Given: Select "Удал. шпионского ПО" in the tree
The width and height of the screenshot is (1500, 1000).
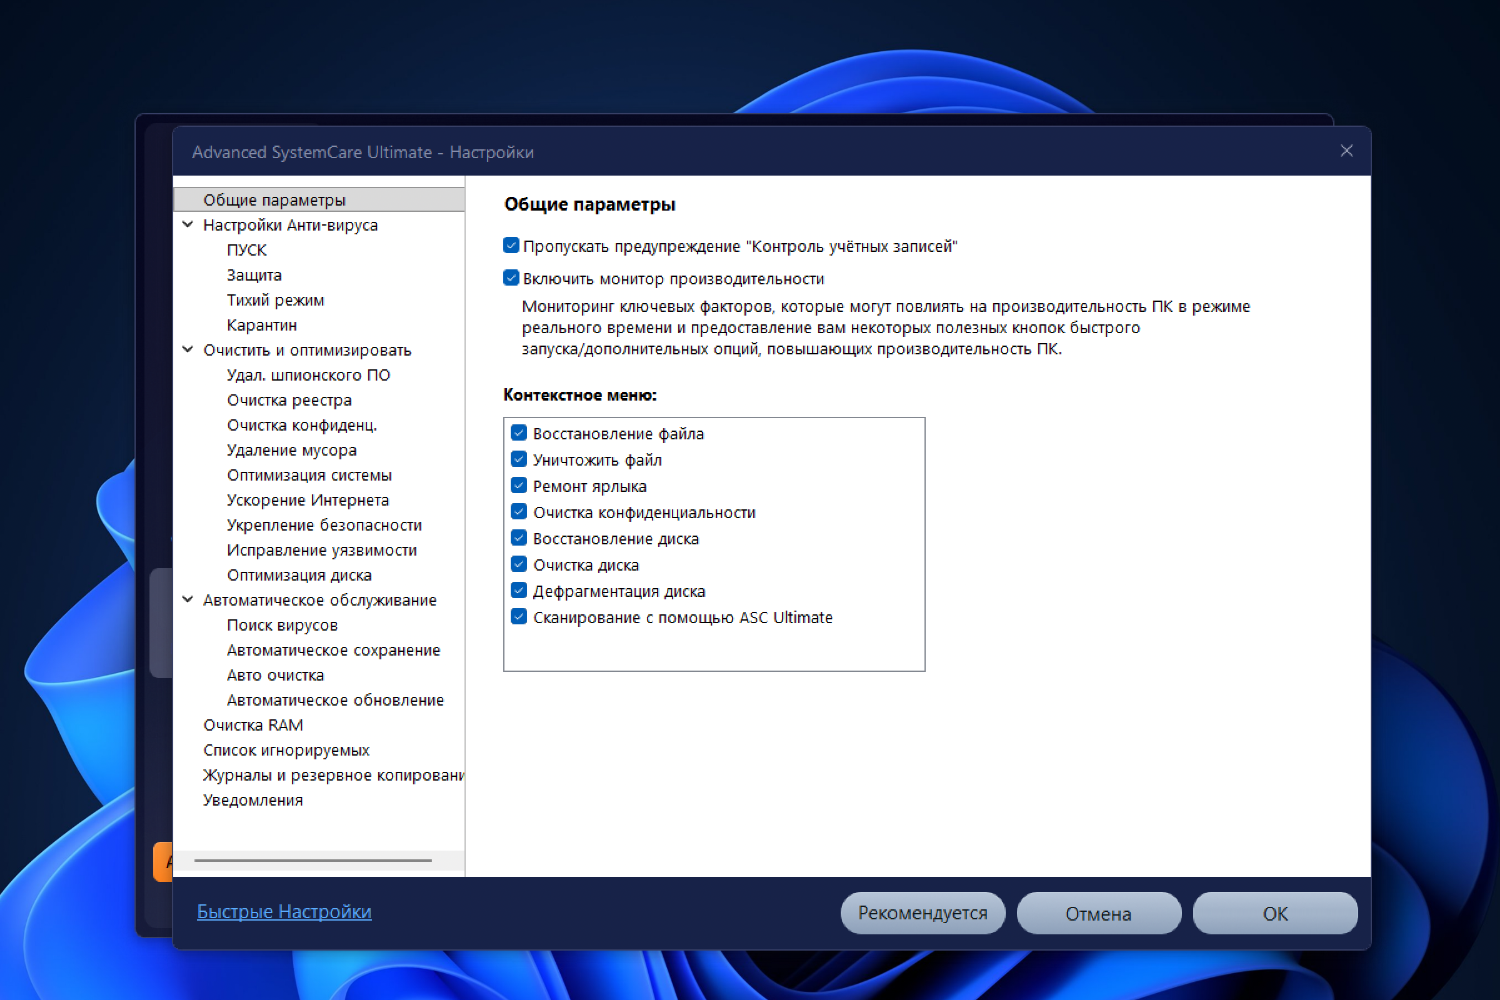Looking at the screenshot, I should [x=309, y=375].
